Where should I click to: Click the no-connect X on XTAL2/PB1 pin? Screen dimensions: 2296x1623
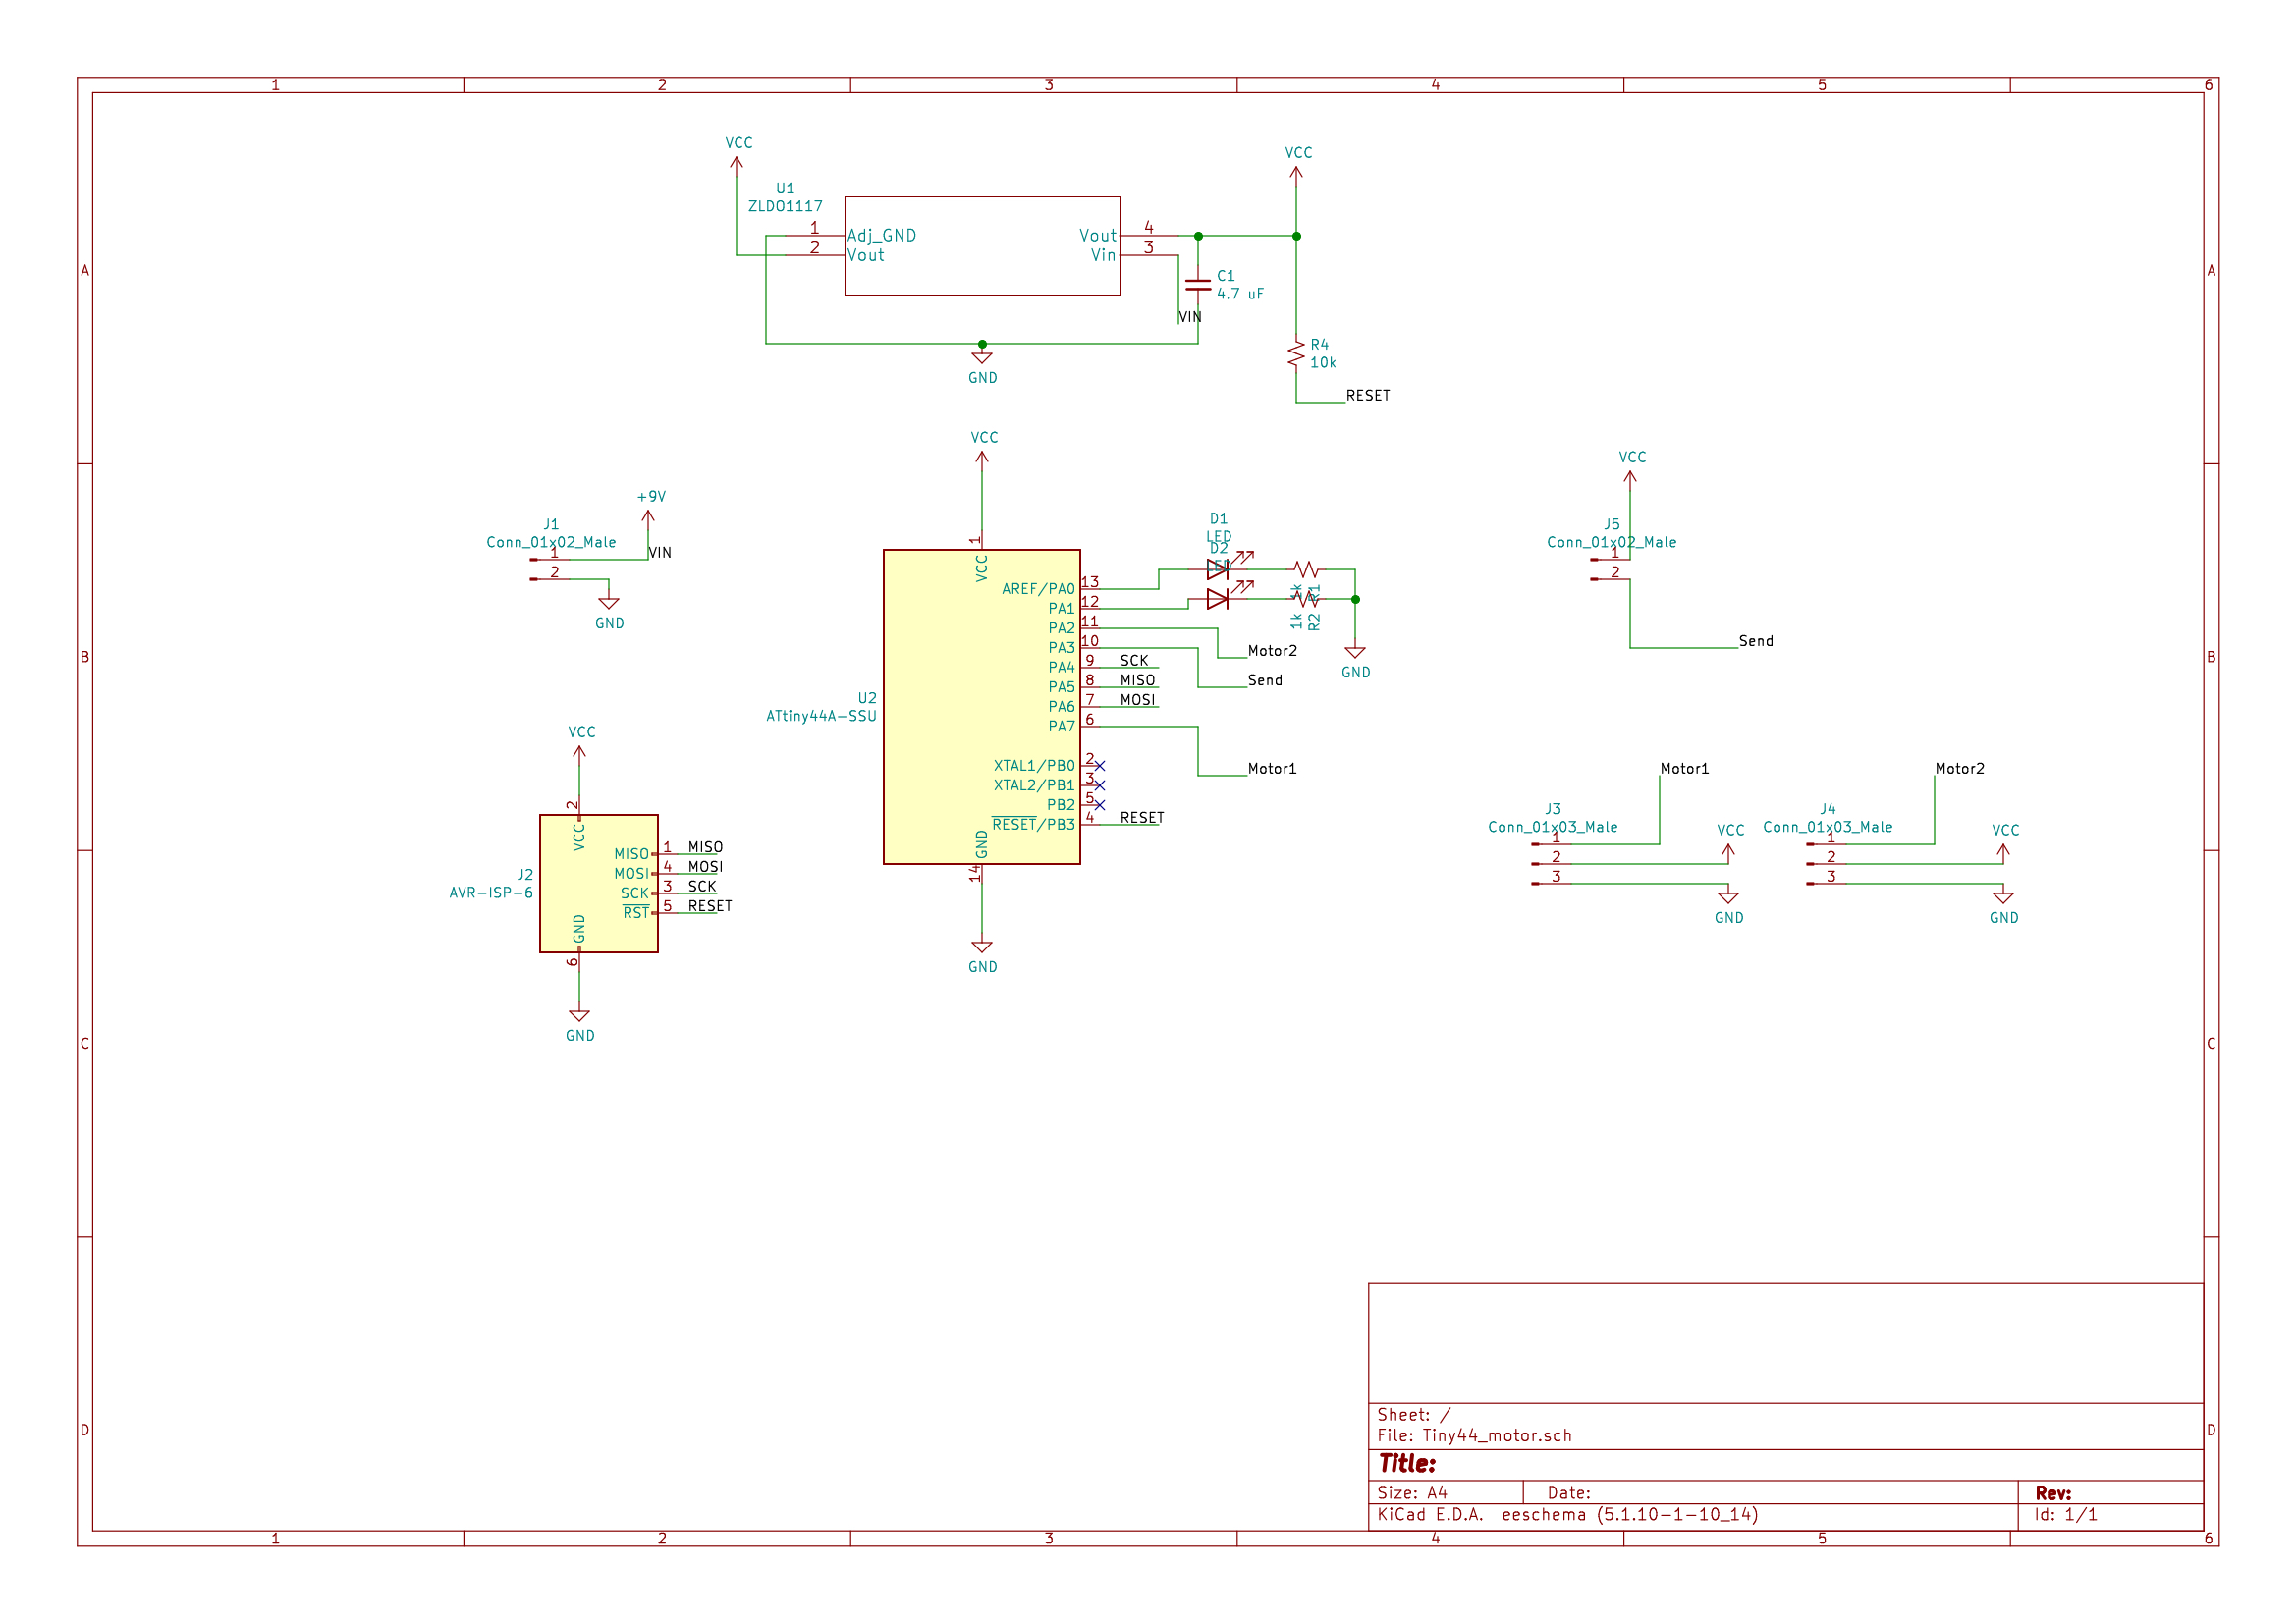1100,786
